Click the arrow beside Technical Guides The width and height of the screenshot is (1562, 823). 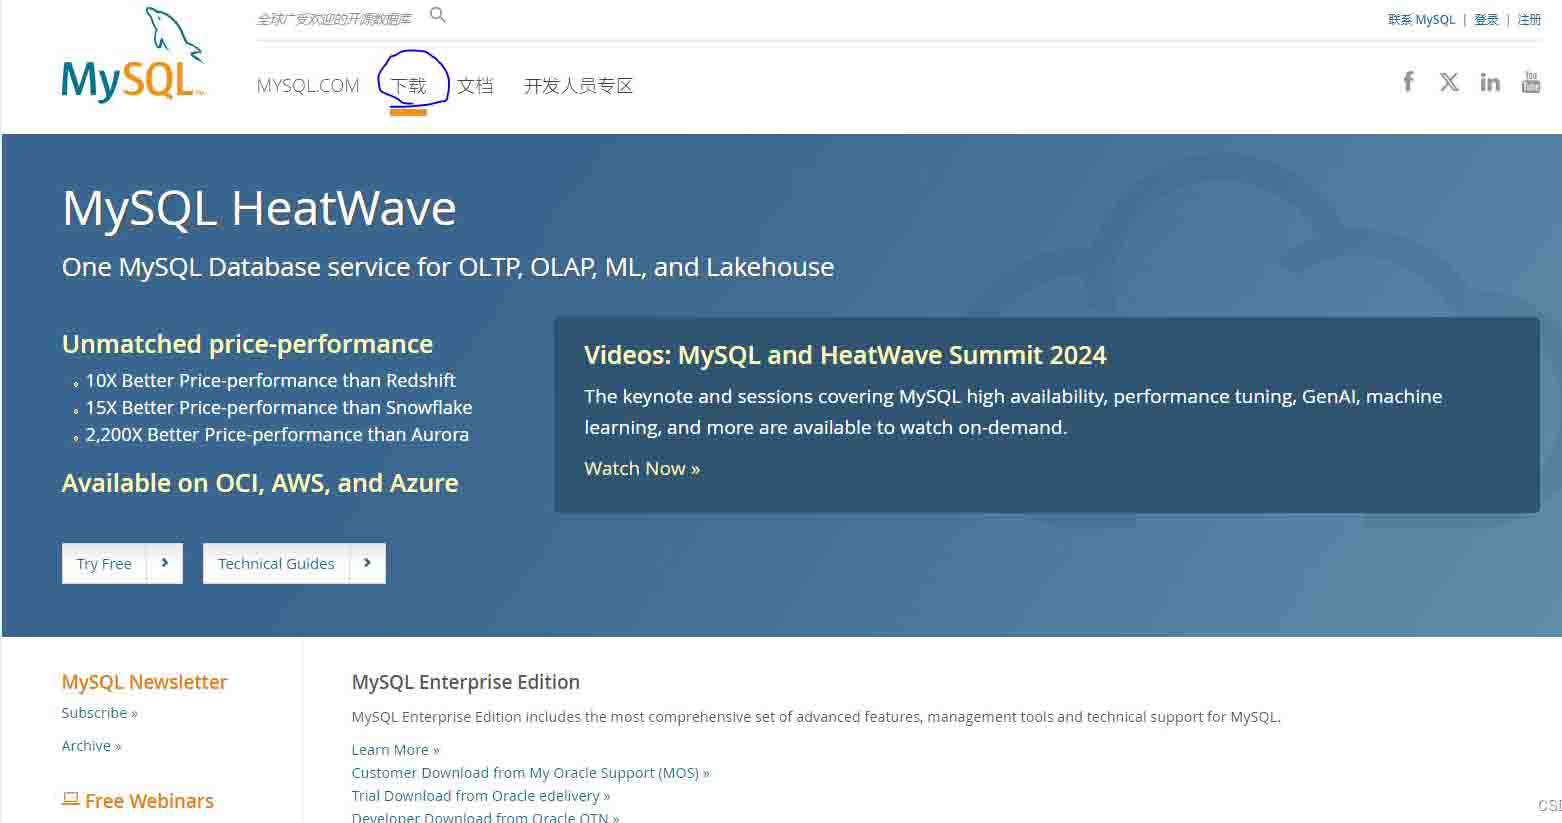[367, 563]
